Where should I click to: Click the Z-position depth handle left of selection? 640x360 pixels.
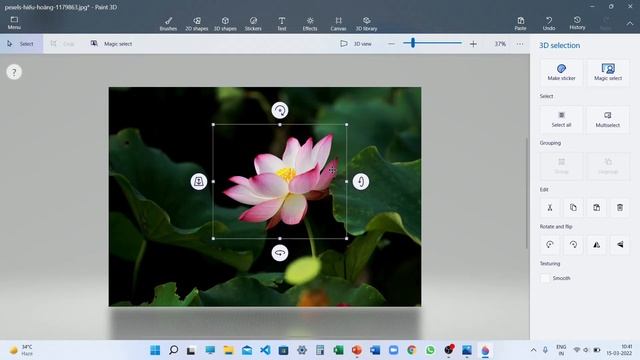pos(199,182)
